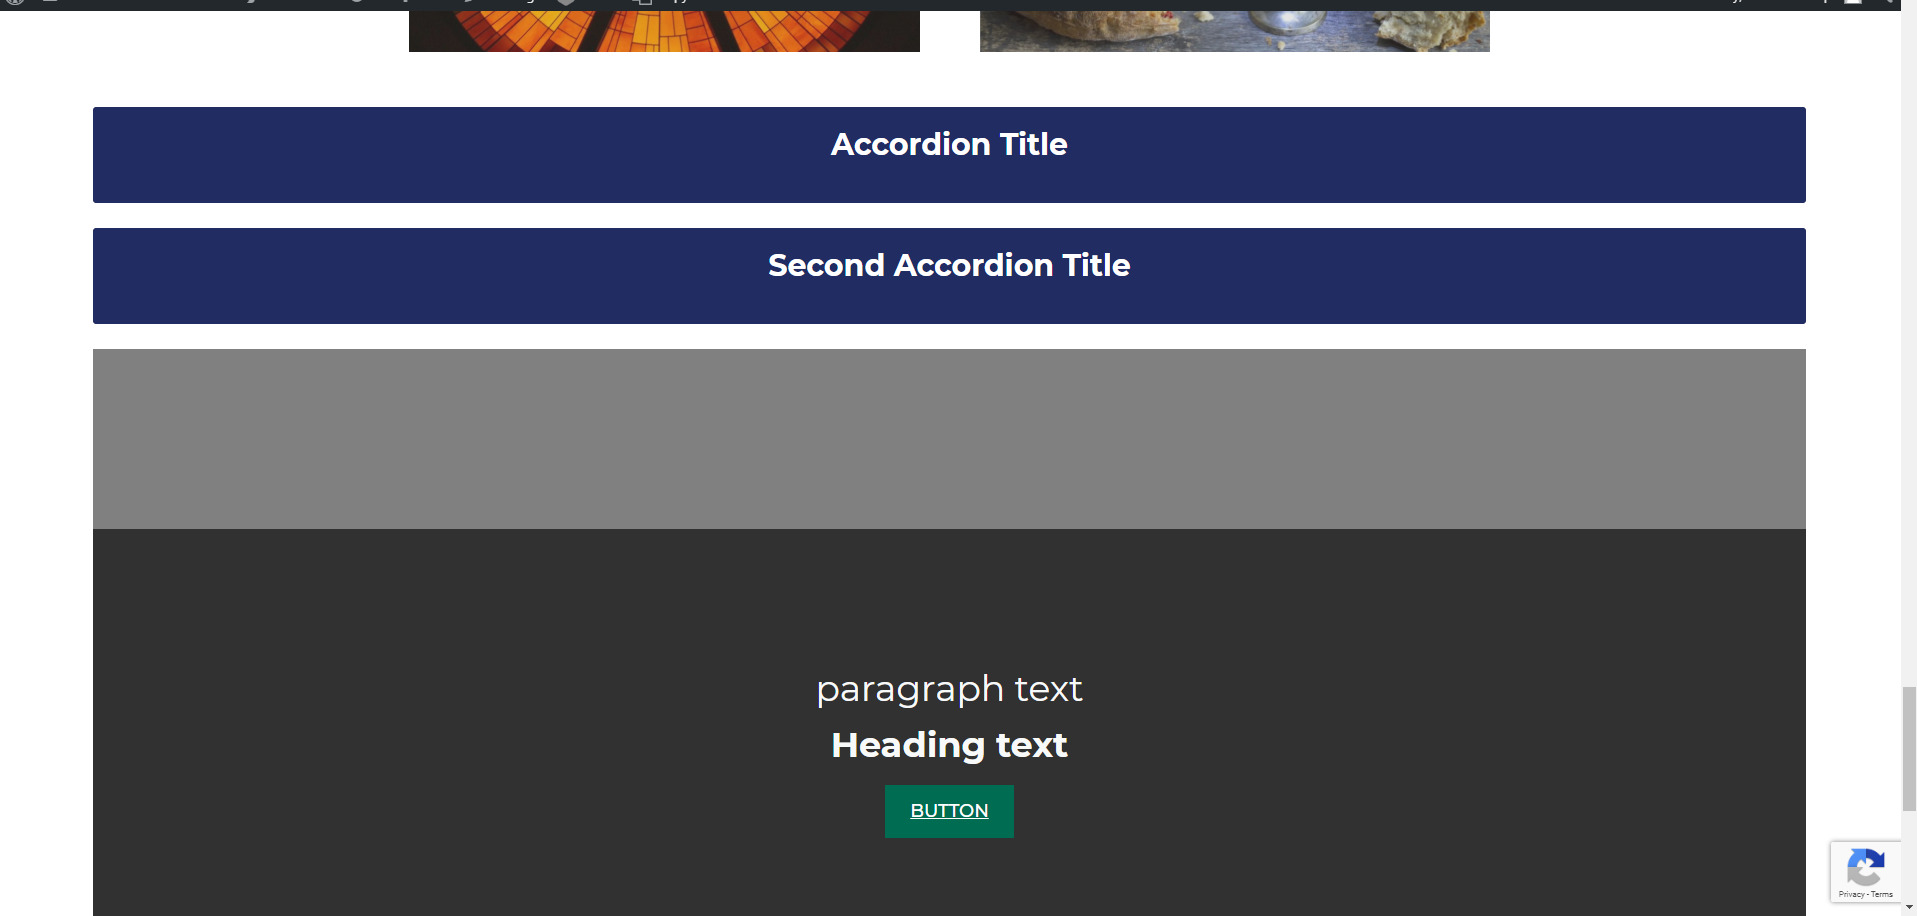Image resolution: width=1917 pixels, height=916 pixels.
Task: Click the green BUTTON link
Action: 948,811
